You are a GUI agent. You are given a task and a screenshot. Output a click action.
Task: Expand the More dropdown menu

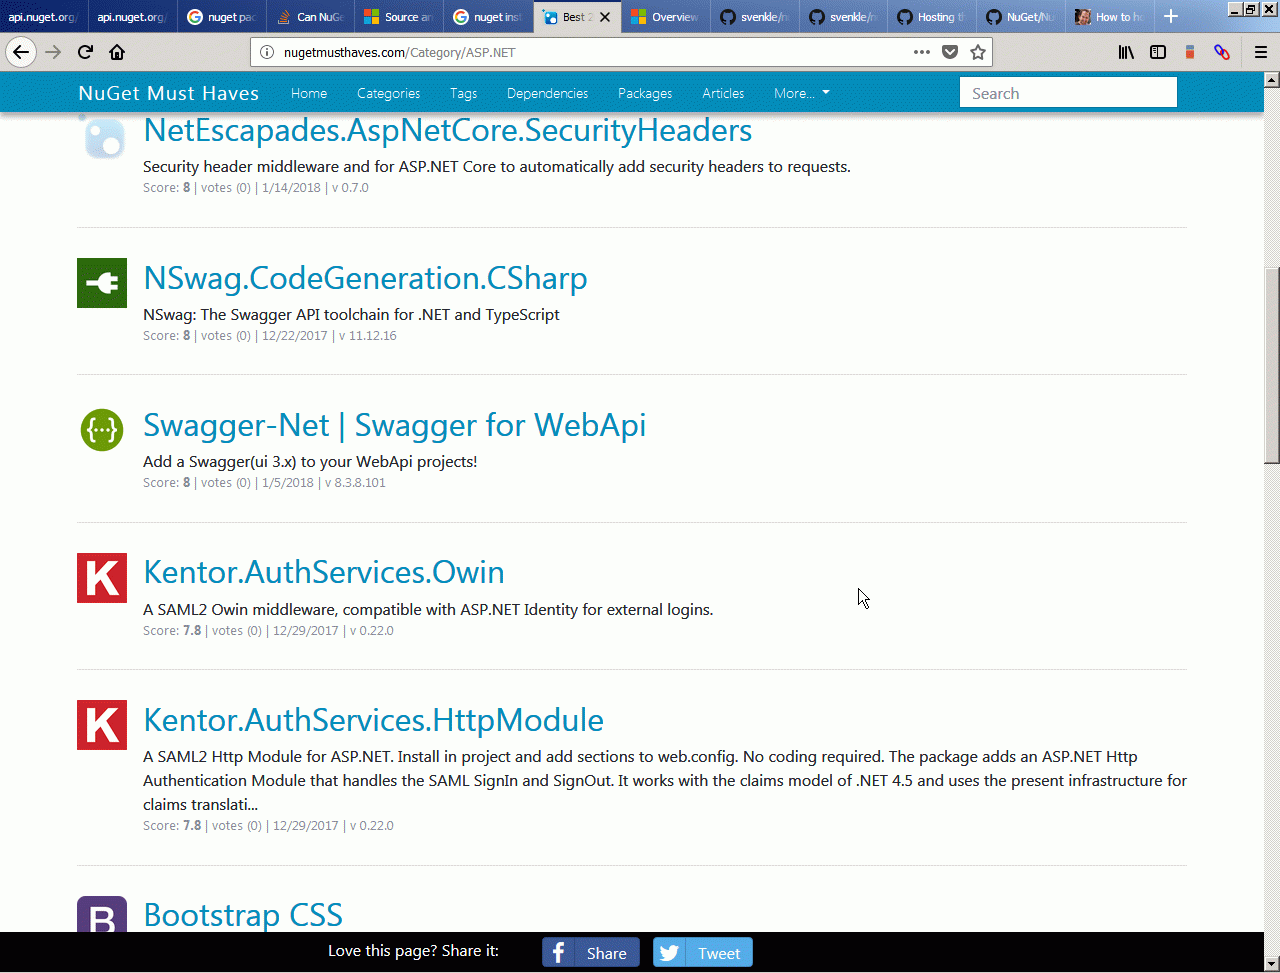coord(802,93)
